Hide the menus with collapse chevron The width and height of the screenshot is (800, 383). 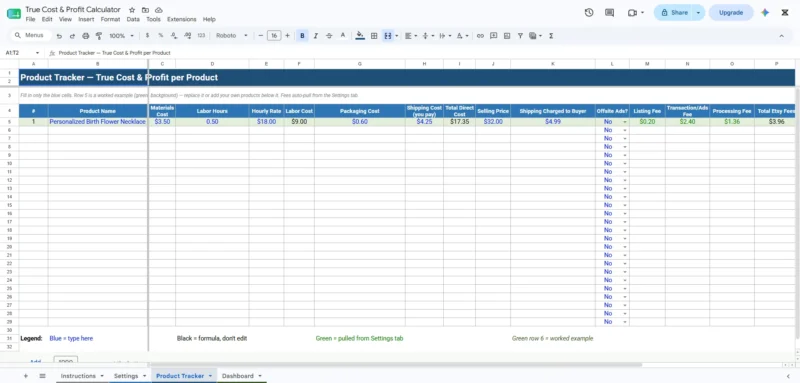[x=781, y=36]
